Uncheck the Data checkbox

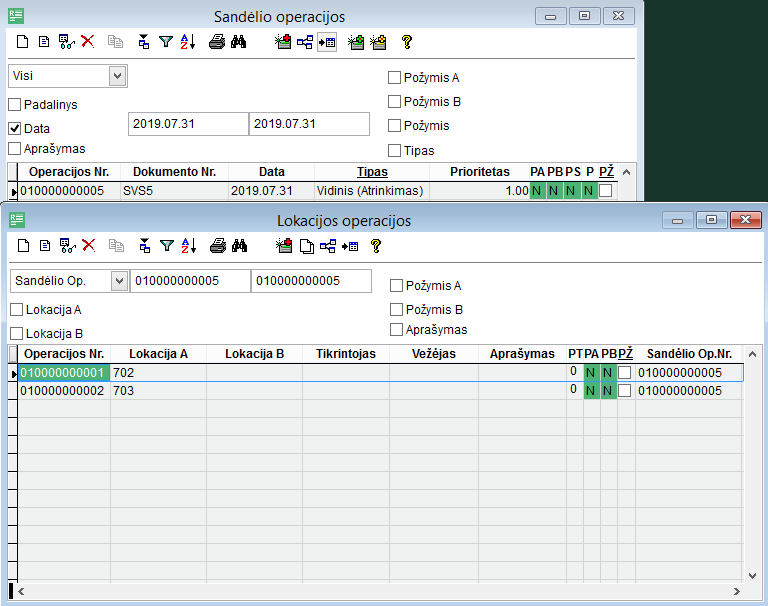click(x=15, y=129)
